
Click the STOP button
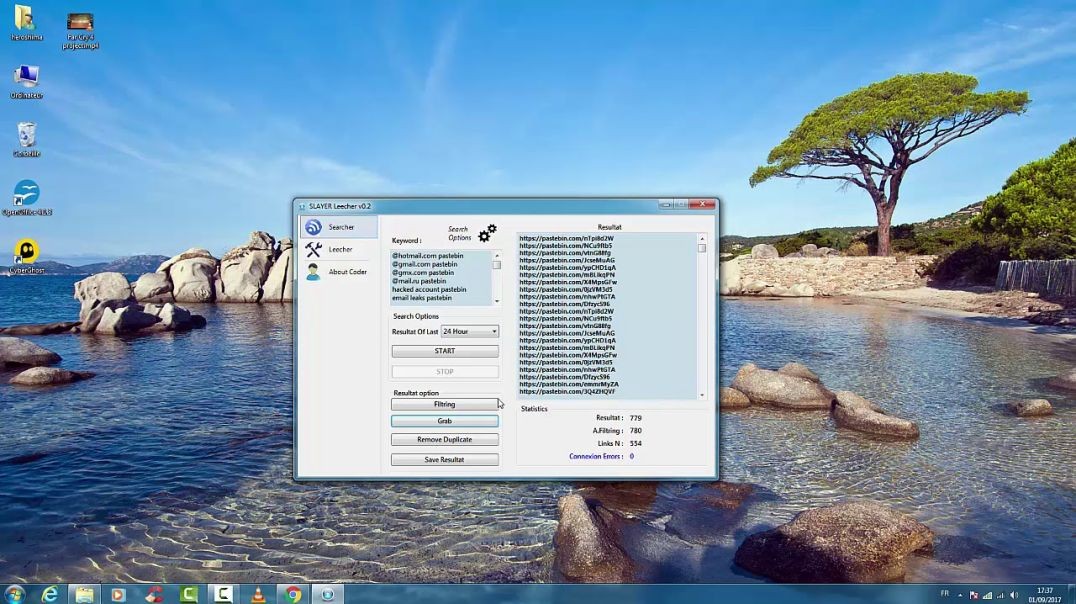[445, 371]
